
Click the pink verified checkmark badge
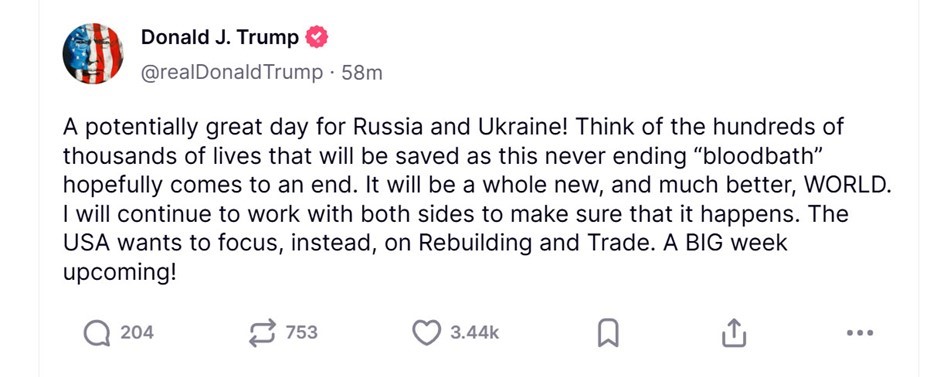click(316, 38)
